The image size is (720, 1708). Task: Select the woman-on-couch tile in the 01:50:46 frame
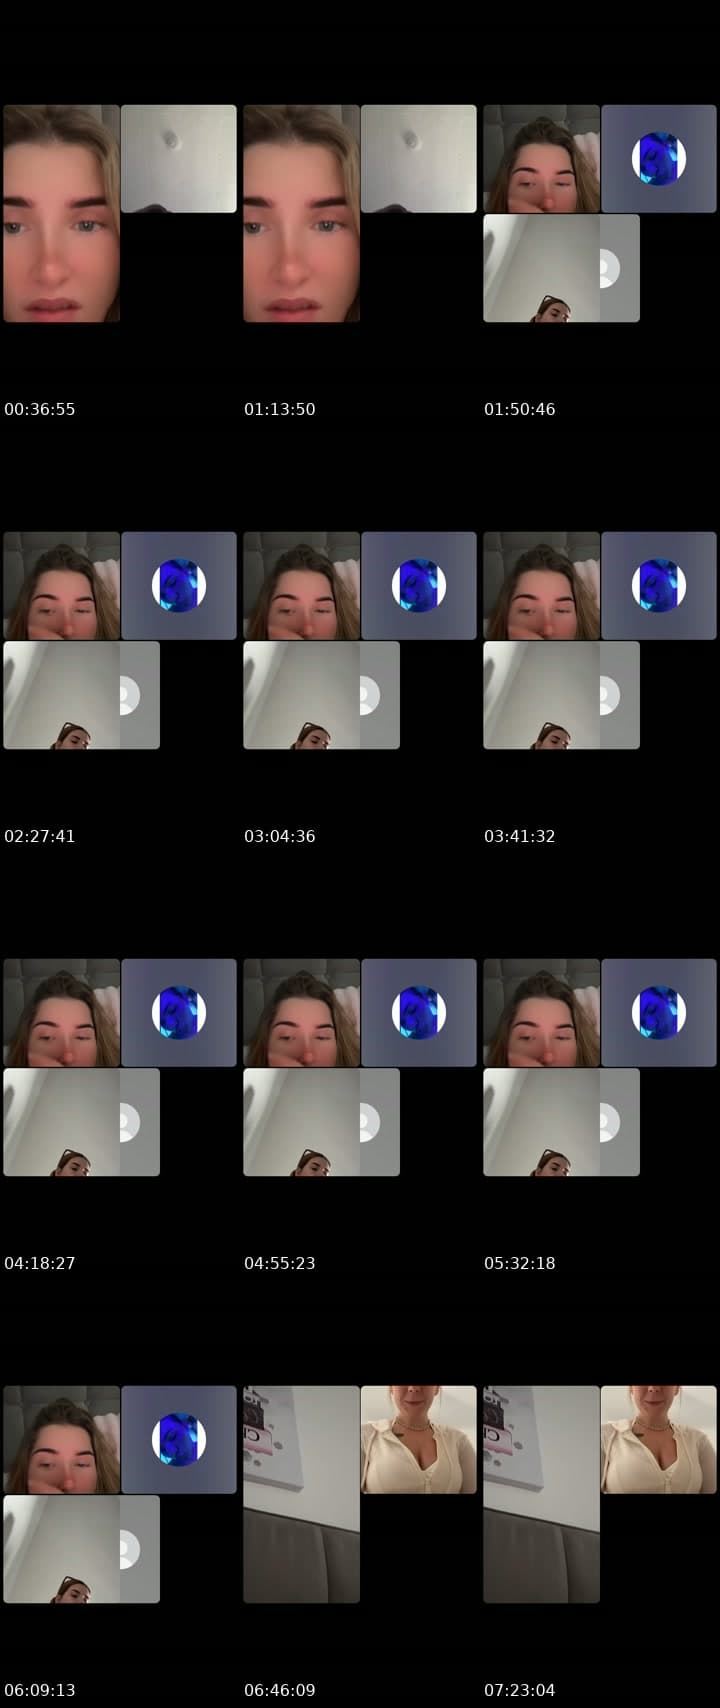[x=541, y=159]
